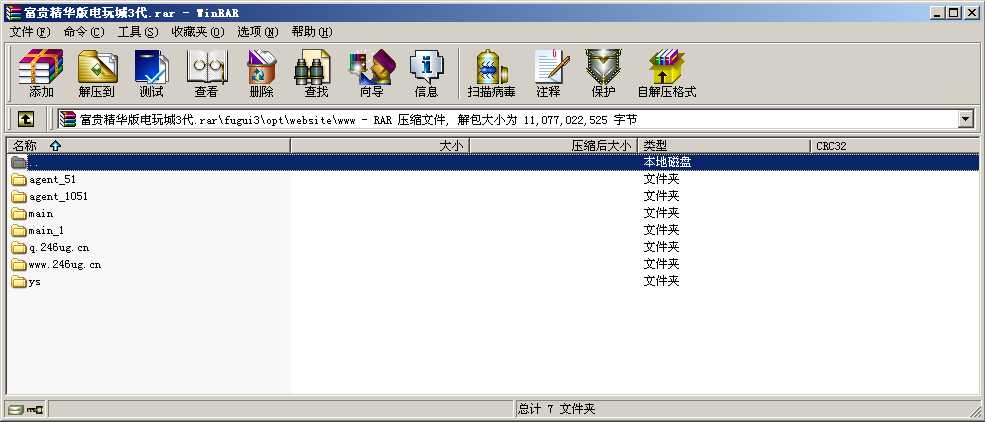
Task: Open the 命令(C) menu
Action: (x=84, y=31)
